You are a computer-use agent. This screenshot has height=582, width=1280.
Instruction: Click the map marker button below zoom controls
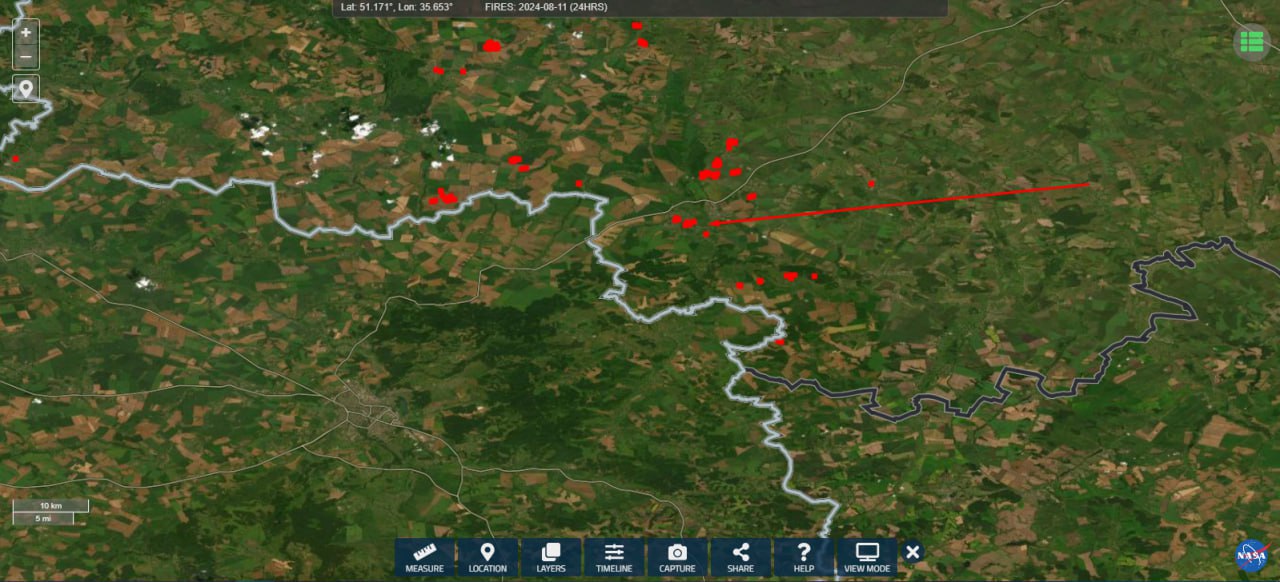(x=26, y=89)
